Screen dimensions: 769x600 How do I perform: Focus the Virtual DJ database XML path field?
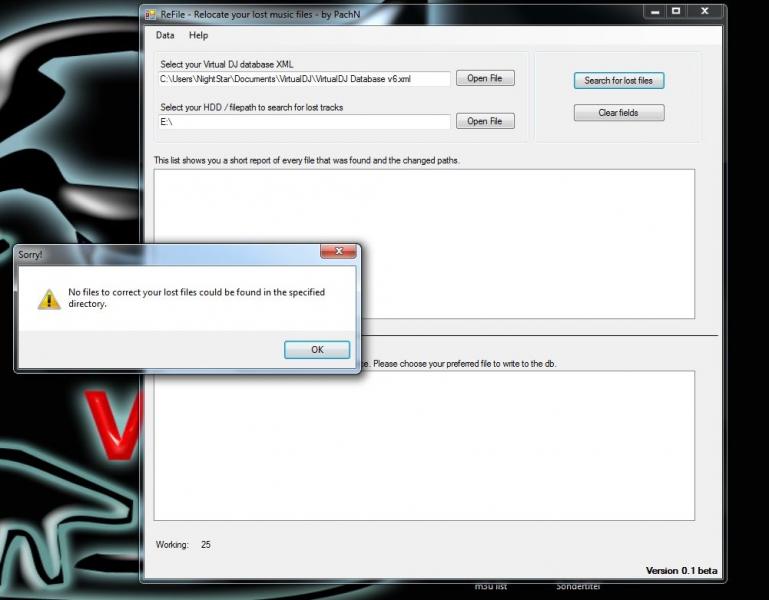[304, 79]
